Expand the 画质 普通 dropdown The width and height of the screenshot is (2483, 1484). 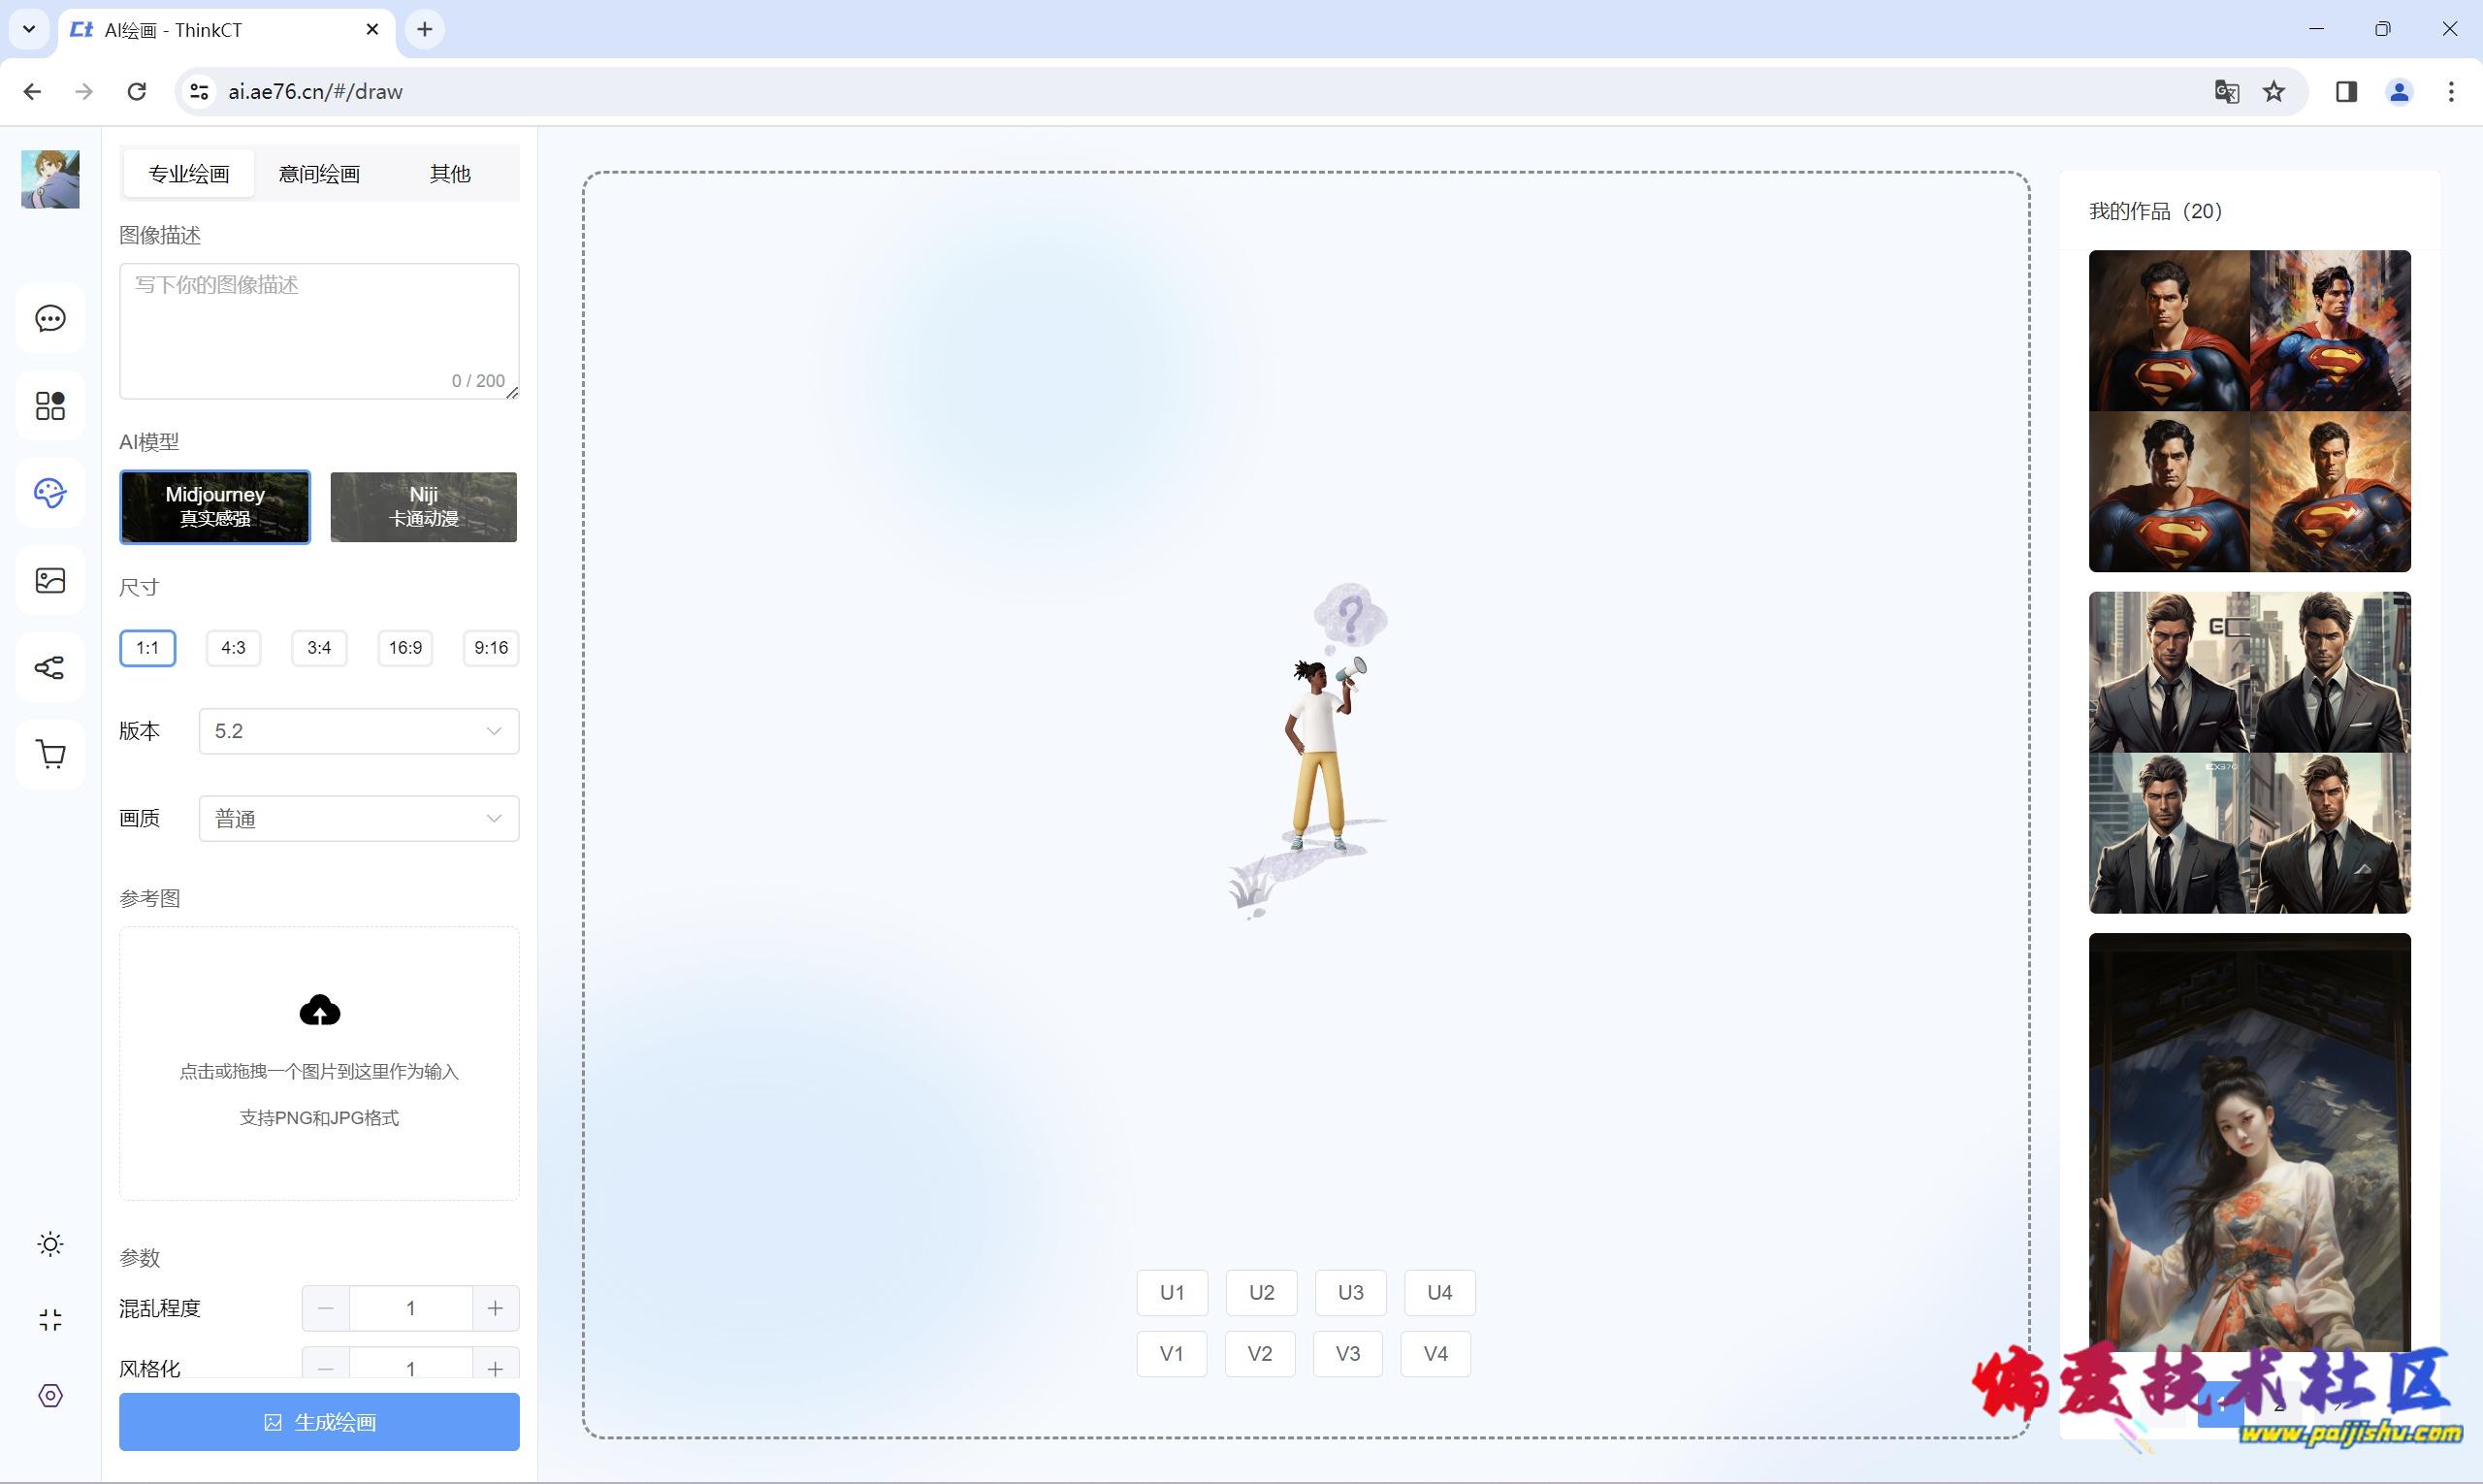click(359, 819)
